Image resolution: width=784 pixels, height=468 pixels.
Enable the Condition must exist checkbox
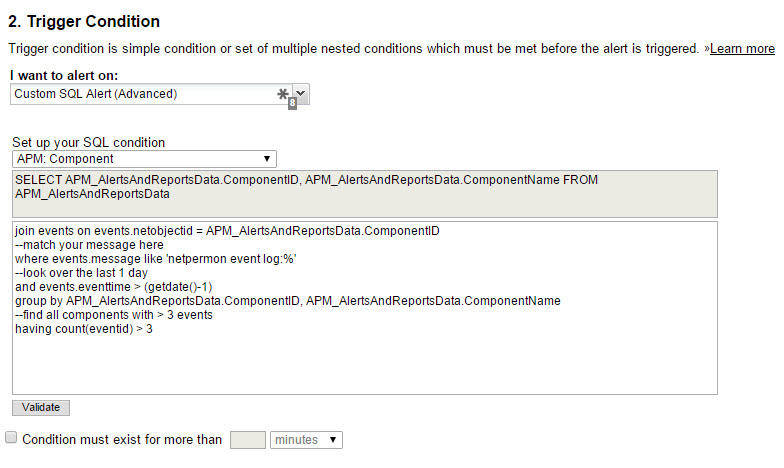[x=11, y=438]
